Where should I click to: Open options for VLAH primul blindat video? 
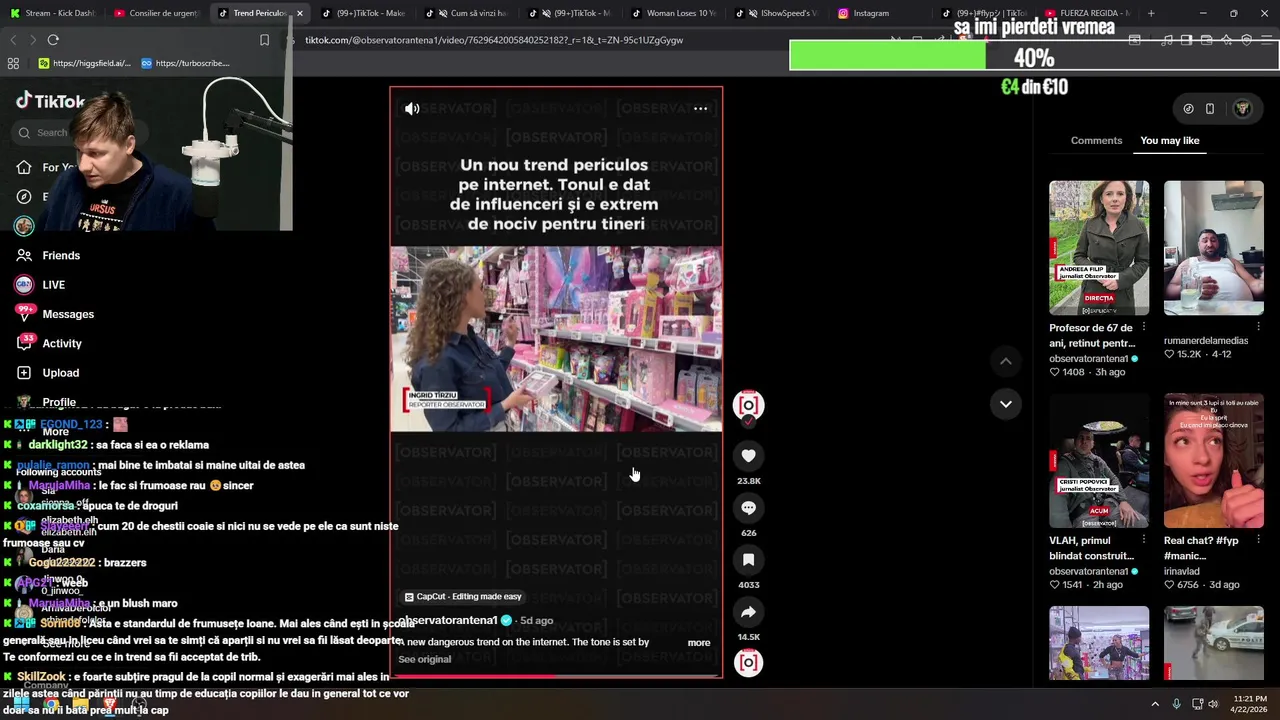click(x=1143, y=540)
